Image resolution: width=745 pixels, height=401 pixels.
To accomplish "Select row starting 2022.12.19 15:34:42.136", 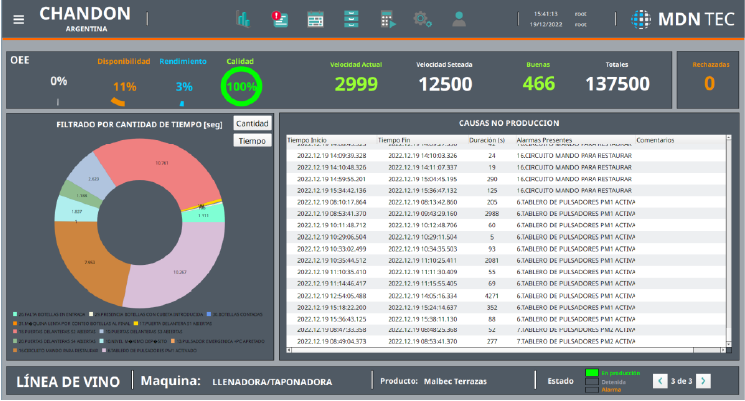I will (506, 191).
